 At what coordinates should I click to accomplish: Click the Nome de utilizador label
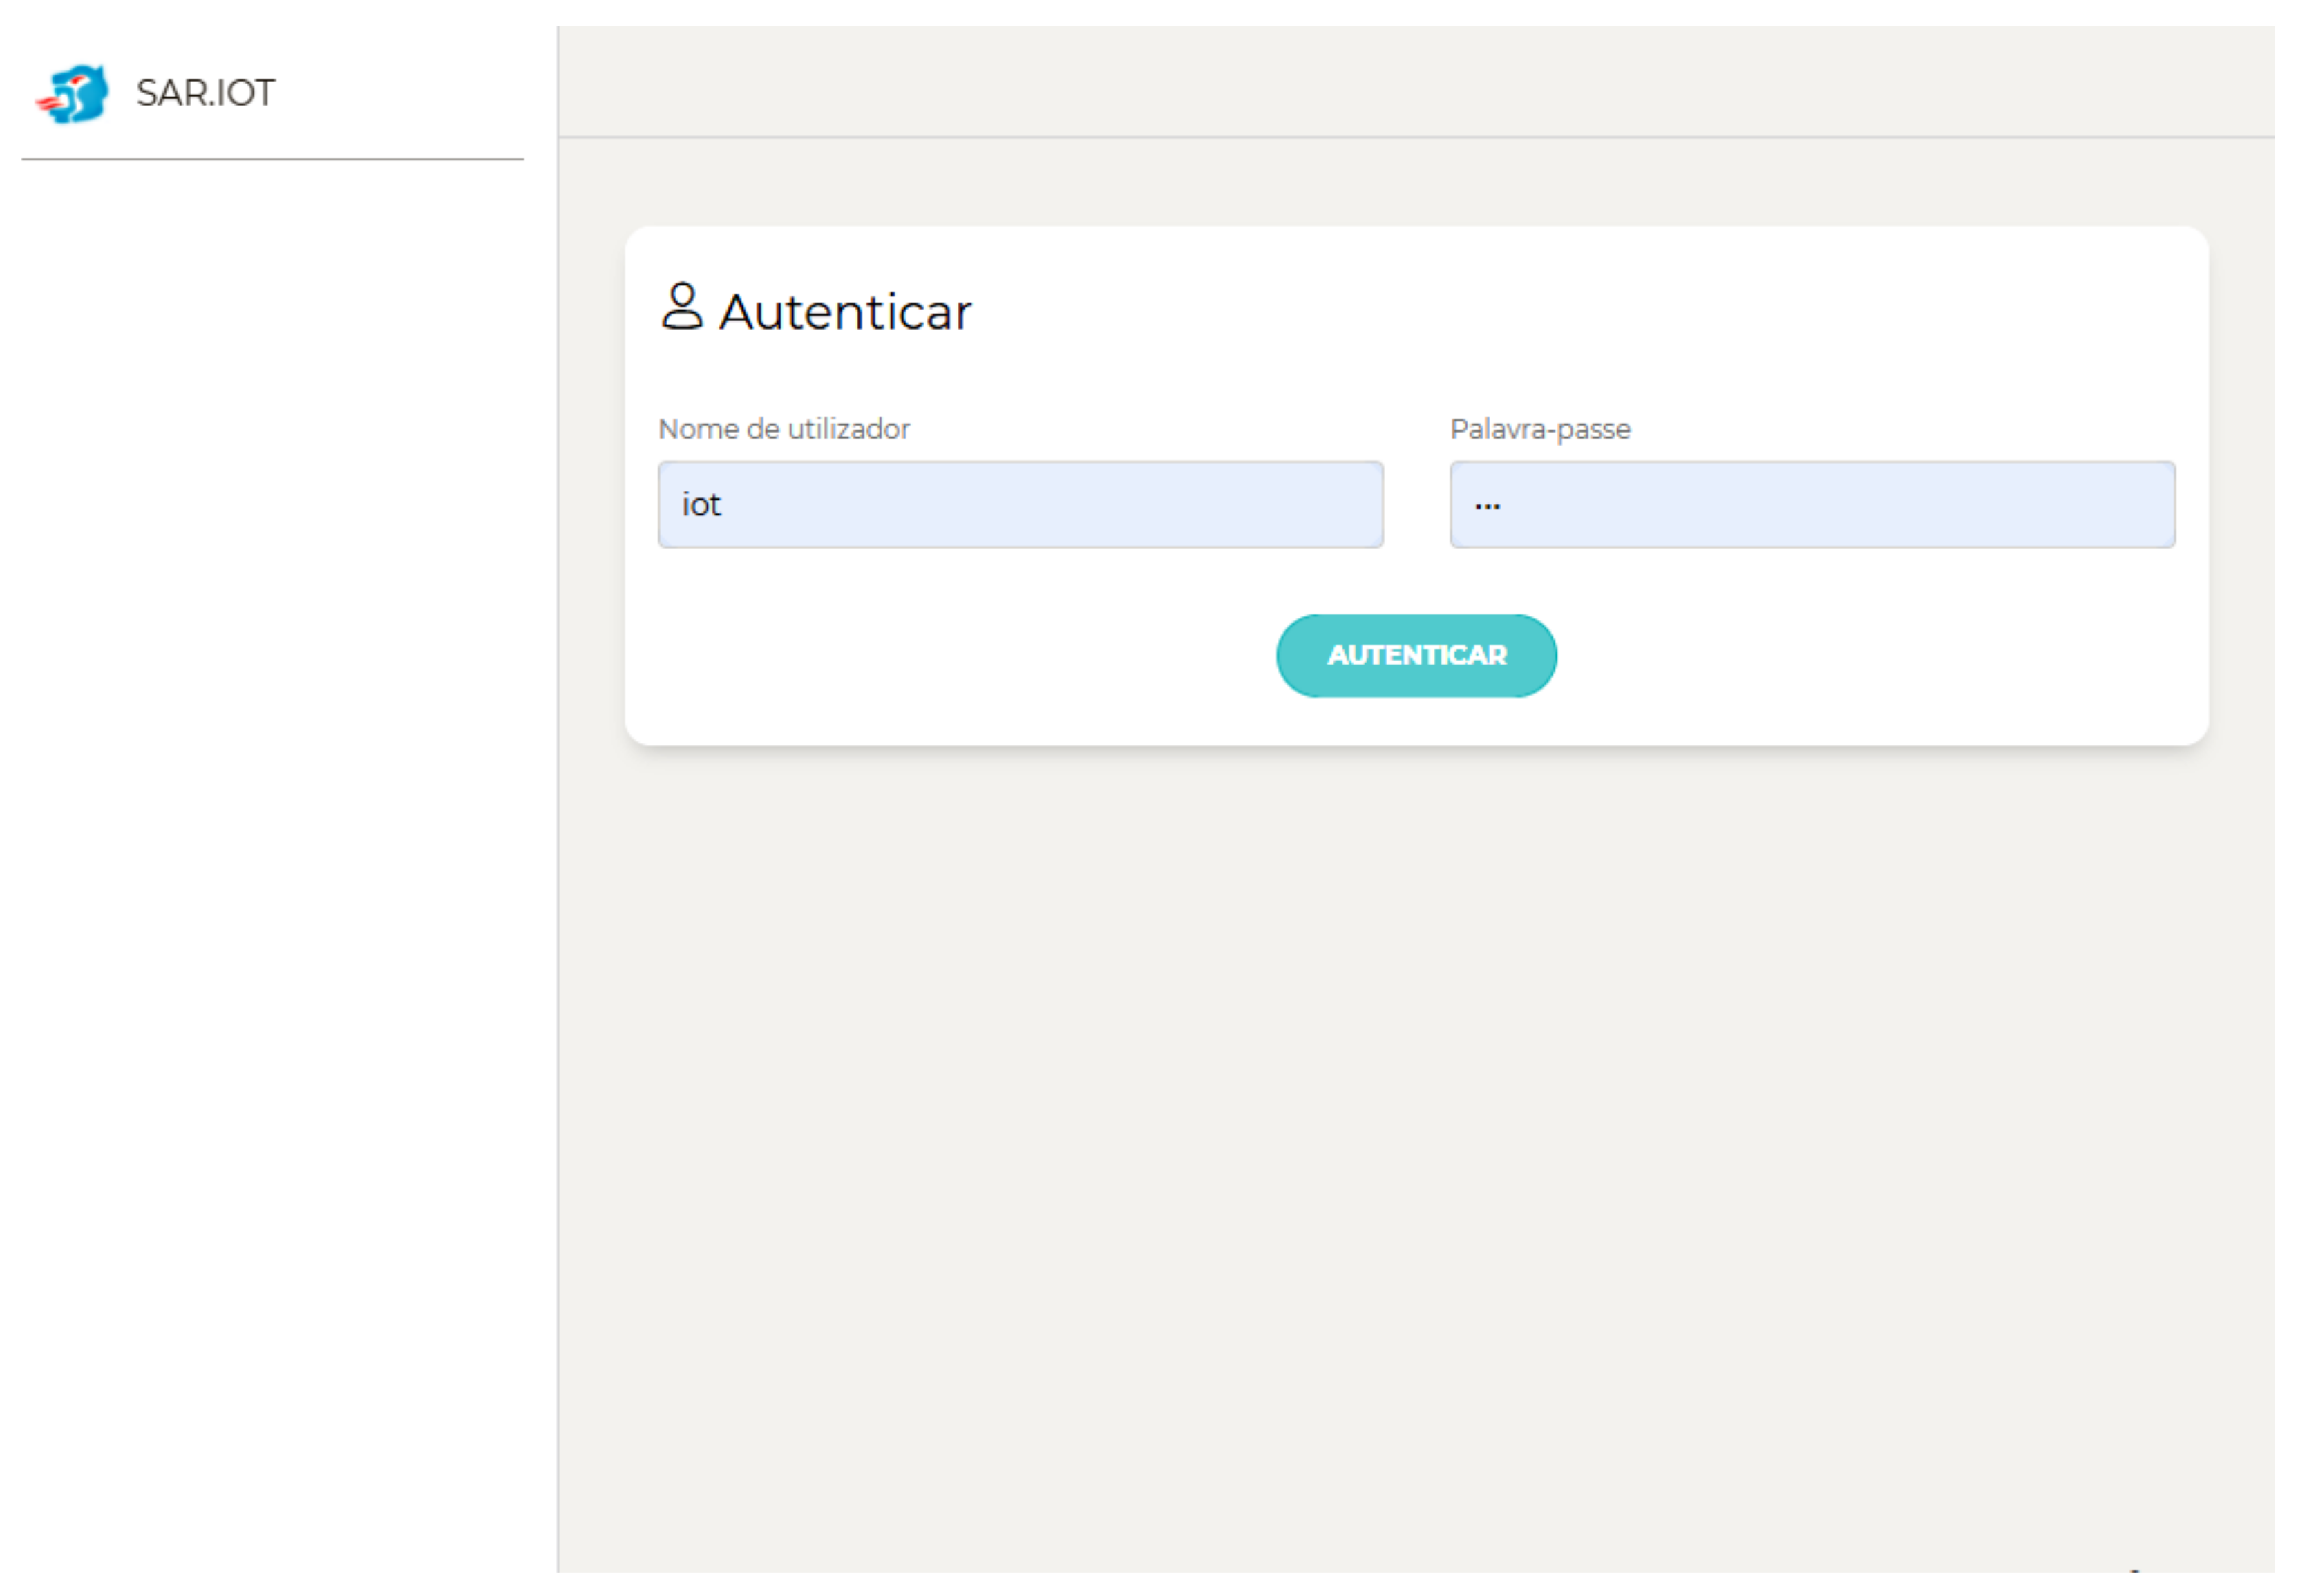coord(784,430)
